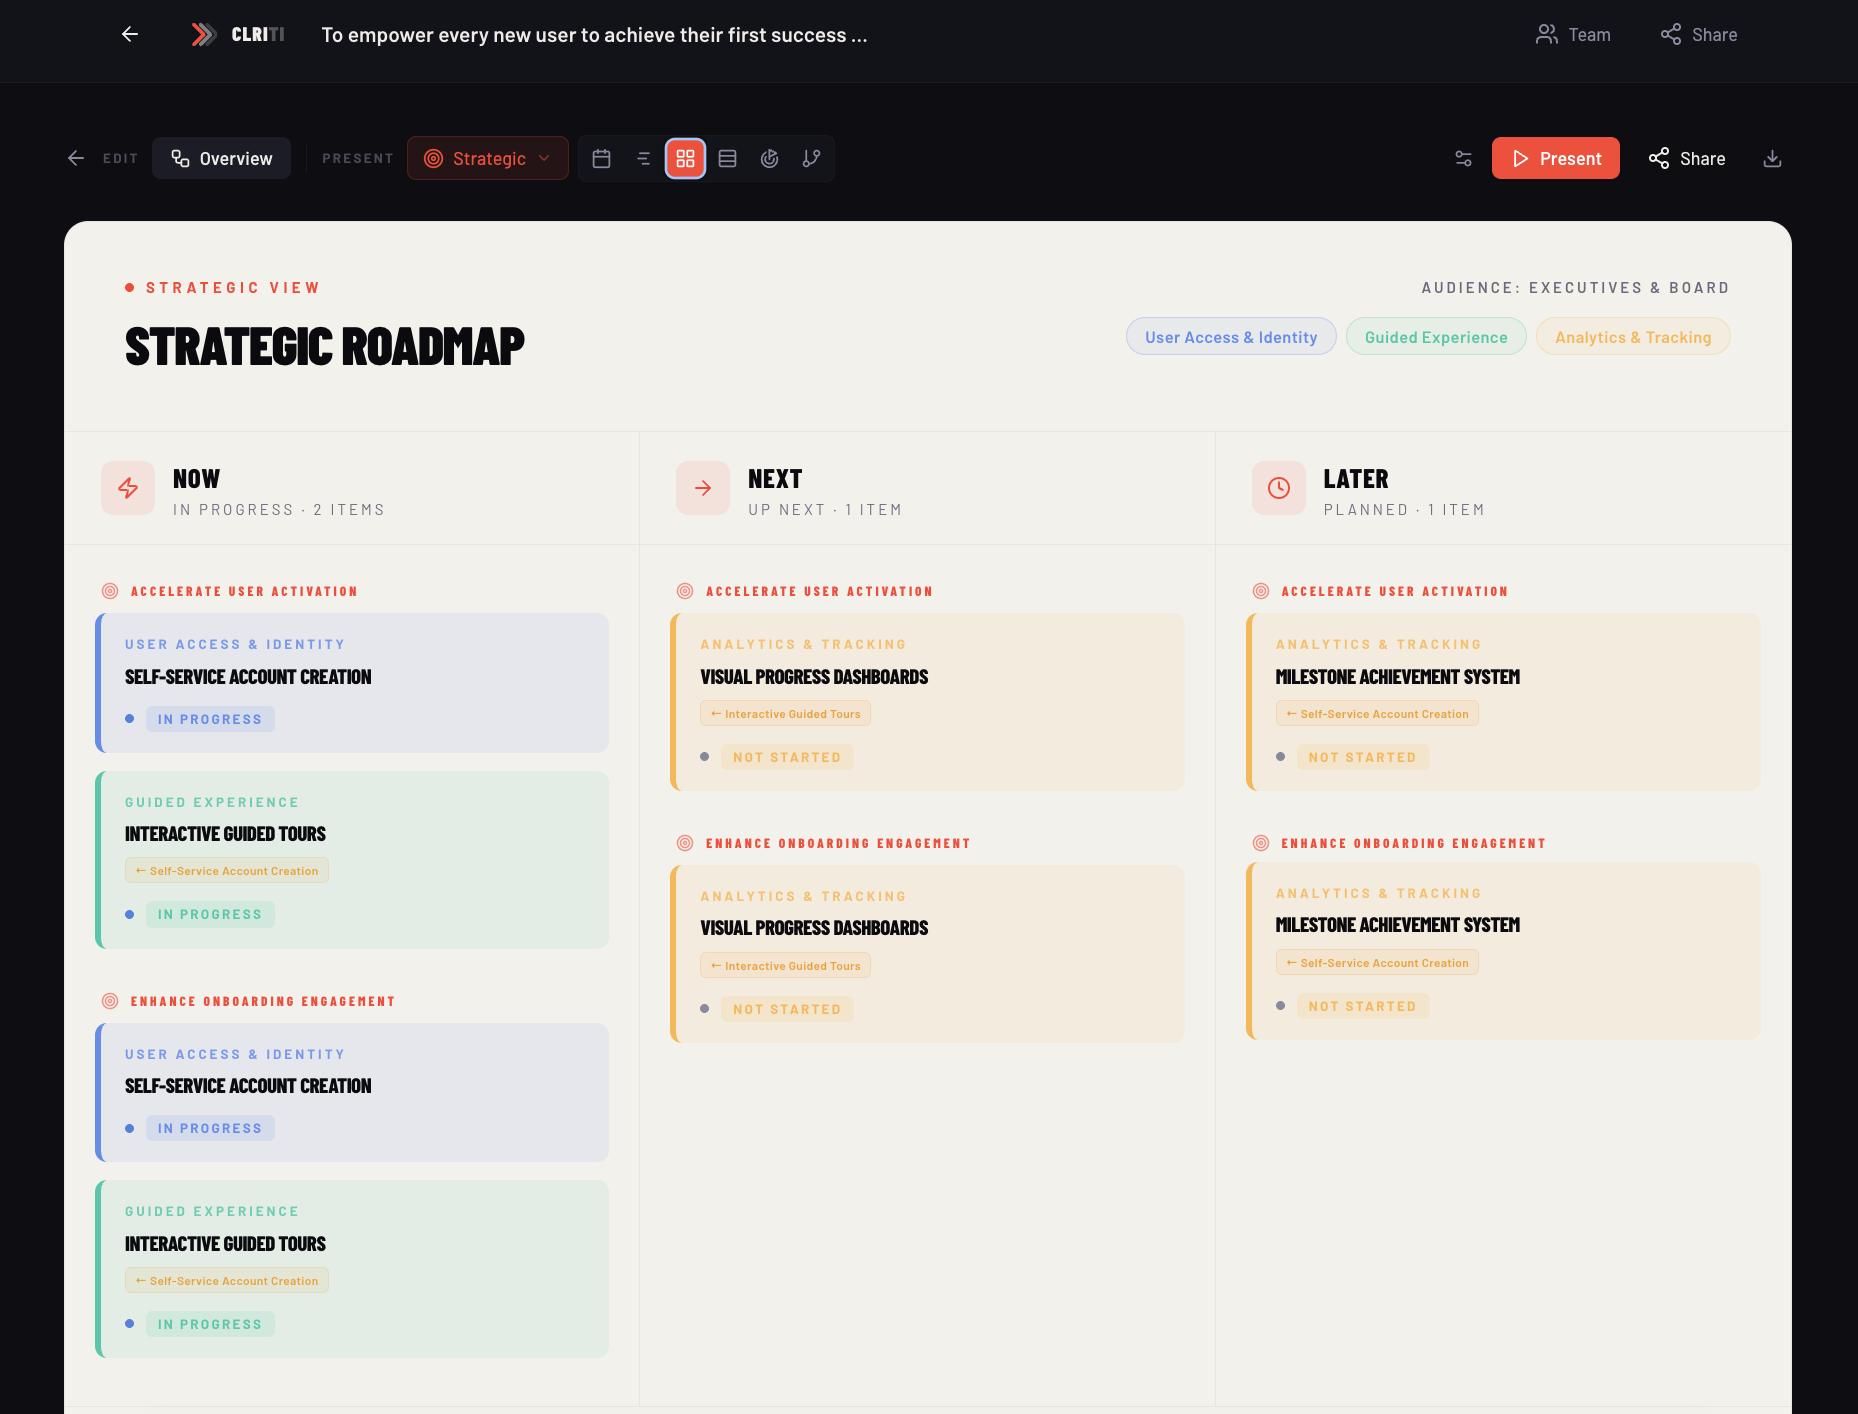Screen dimensions: 1858x1414
Task: Open the dependency branch view icon
Action: click(811, 158)
